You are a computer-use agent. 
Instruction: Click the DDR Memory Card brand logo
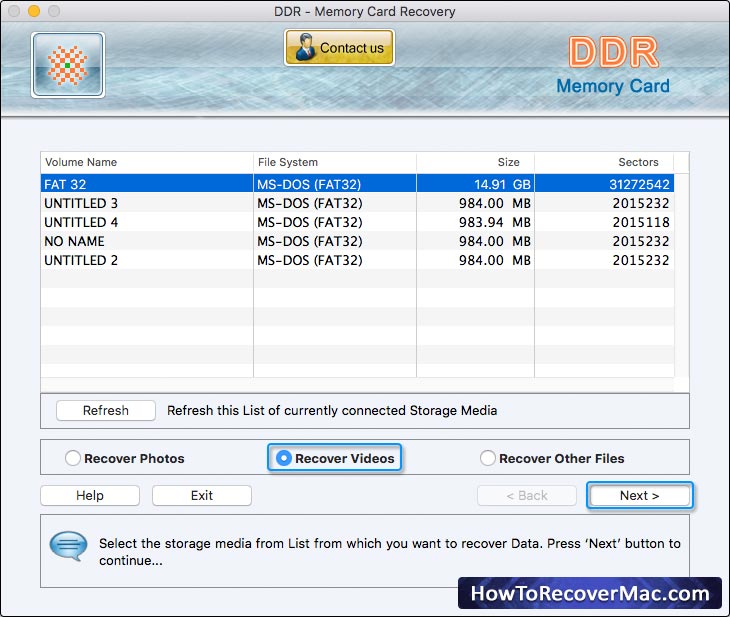[x=613, y=66]
